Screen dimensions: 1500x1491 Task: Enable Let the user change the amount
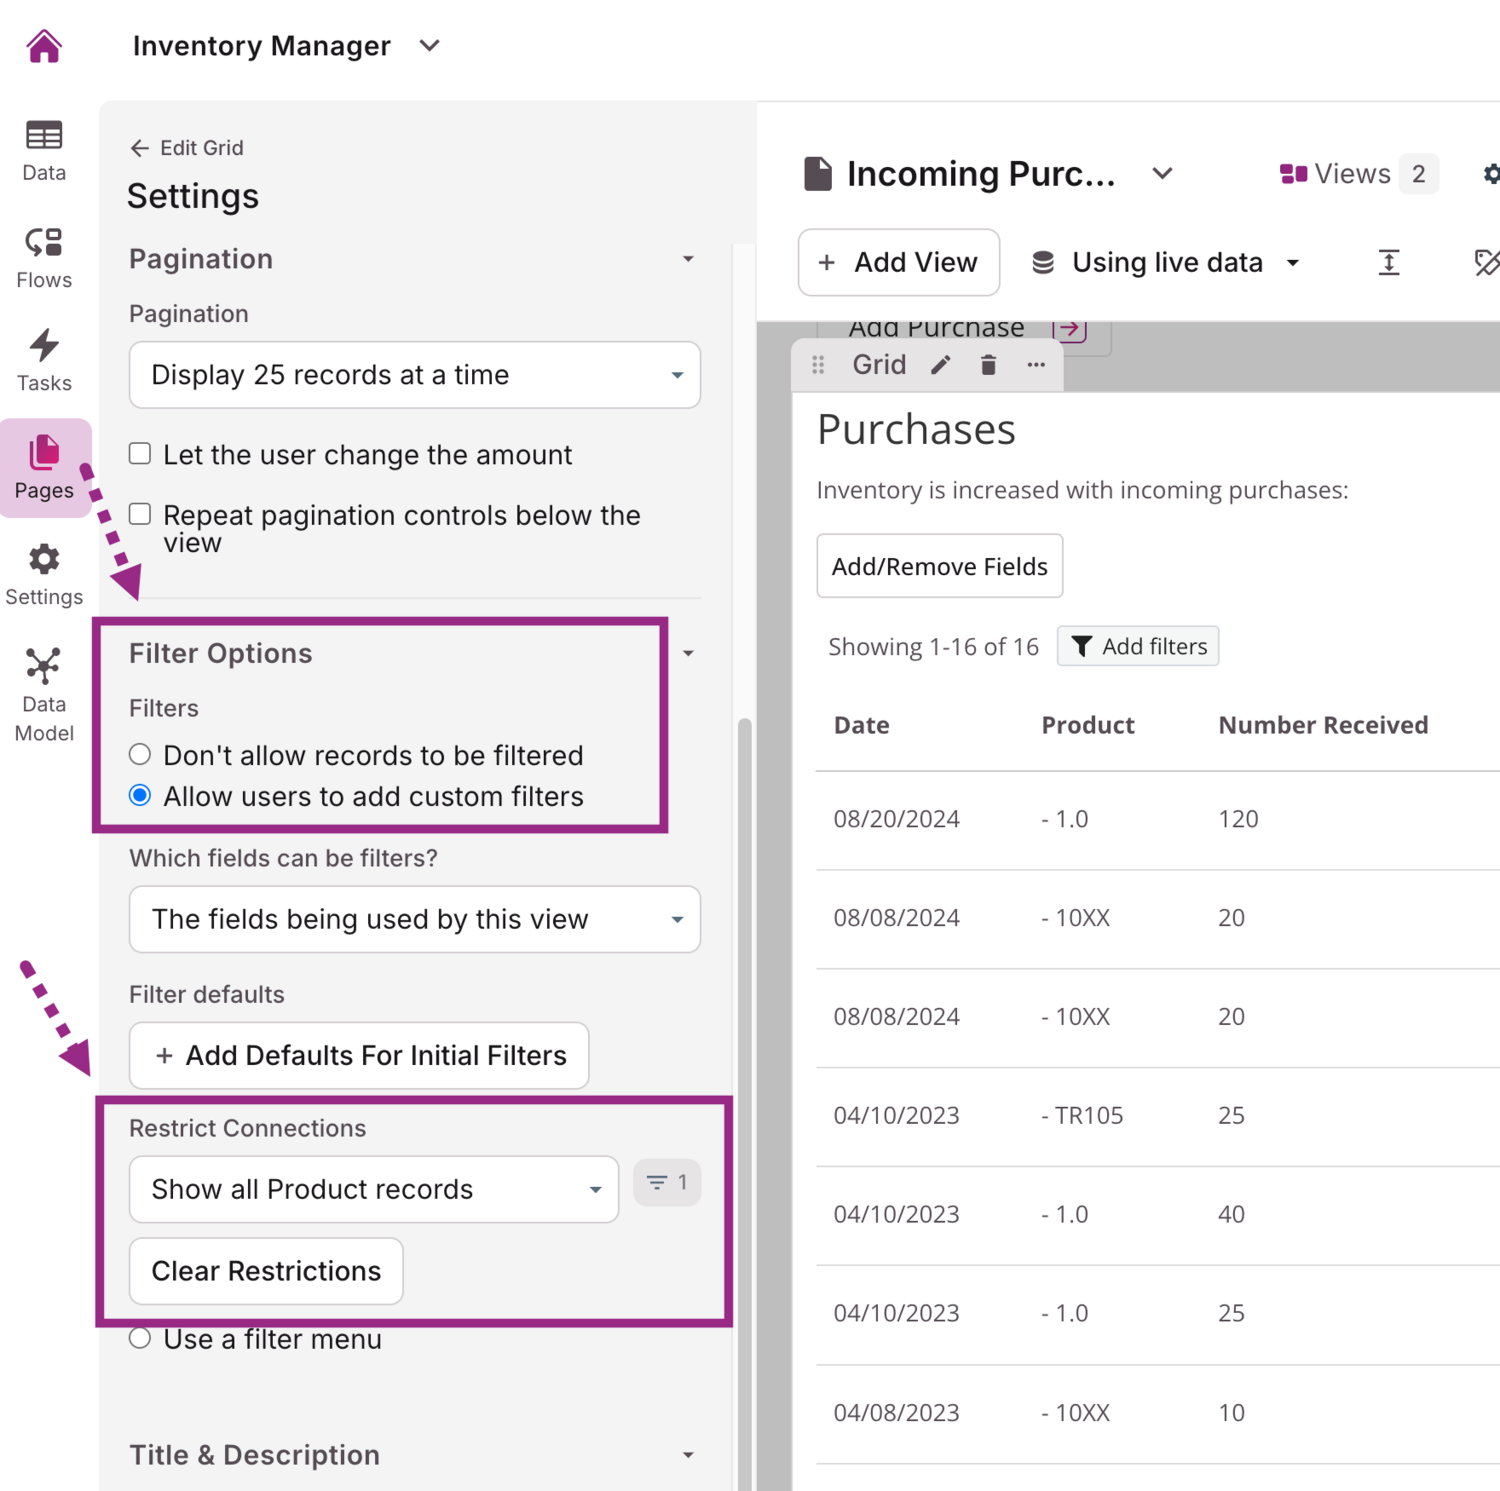tap(141, 454)
